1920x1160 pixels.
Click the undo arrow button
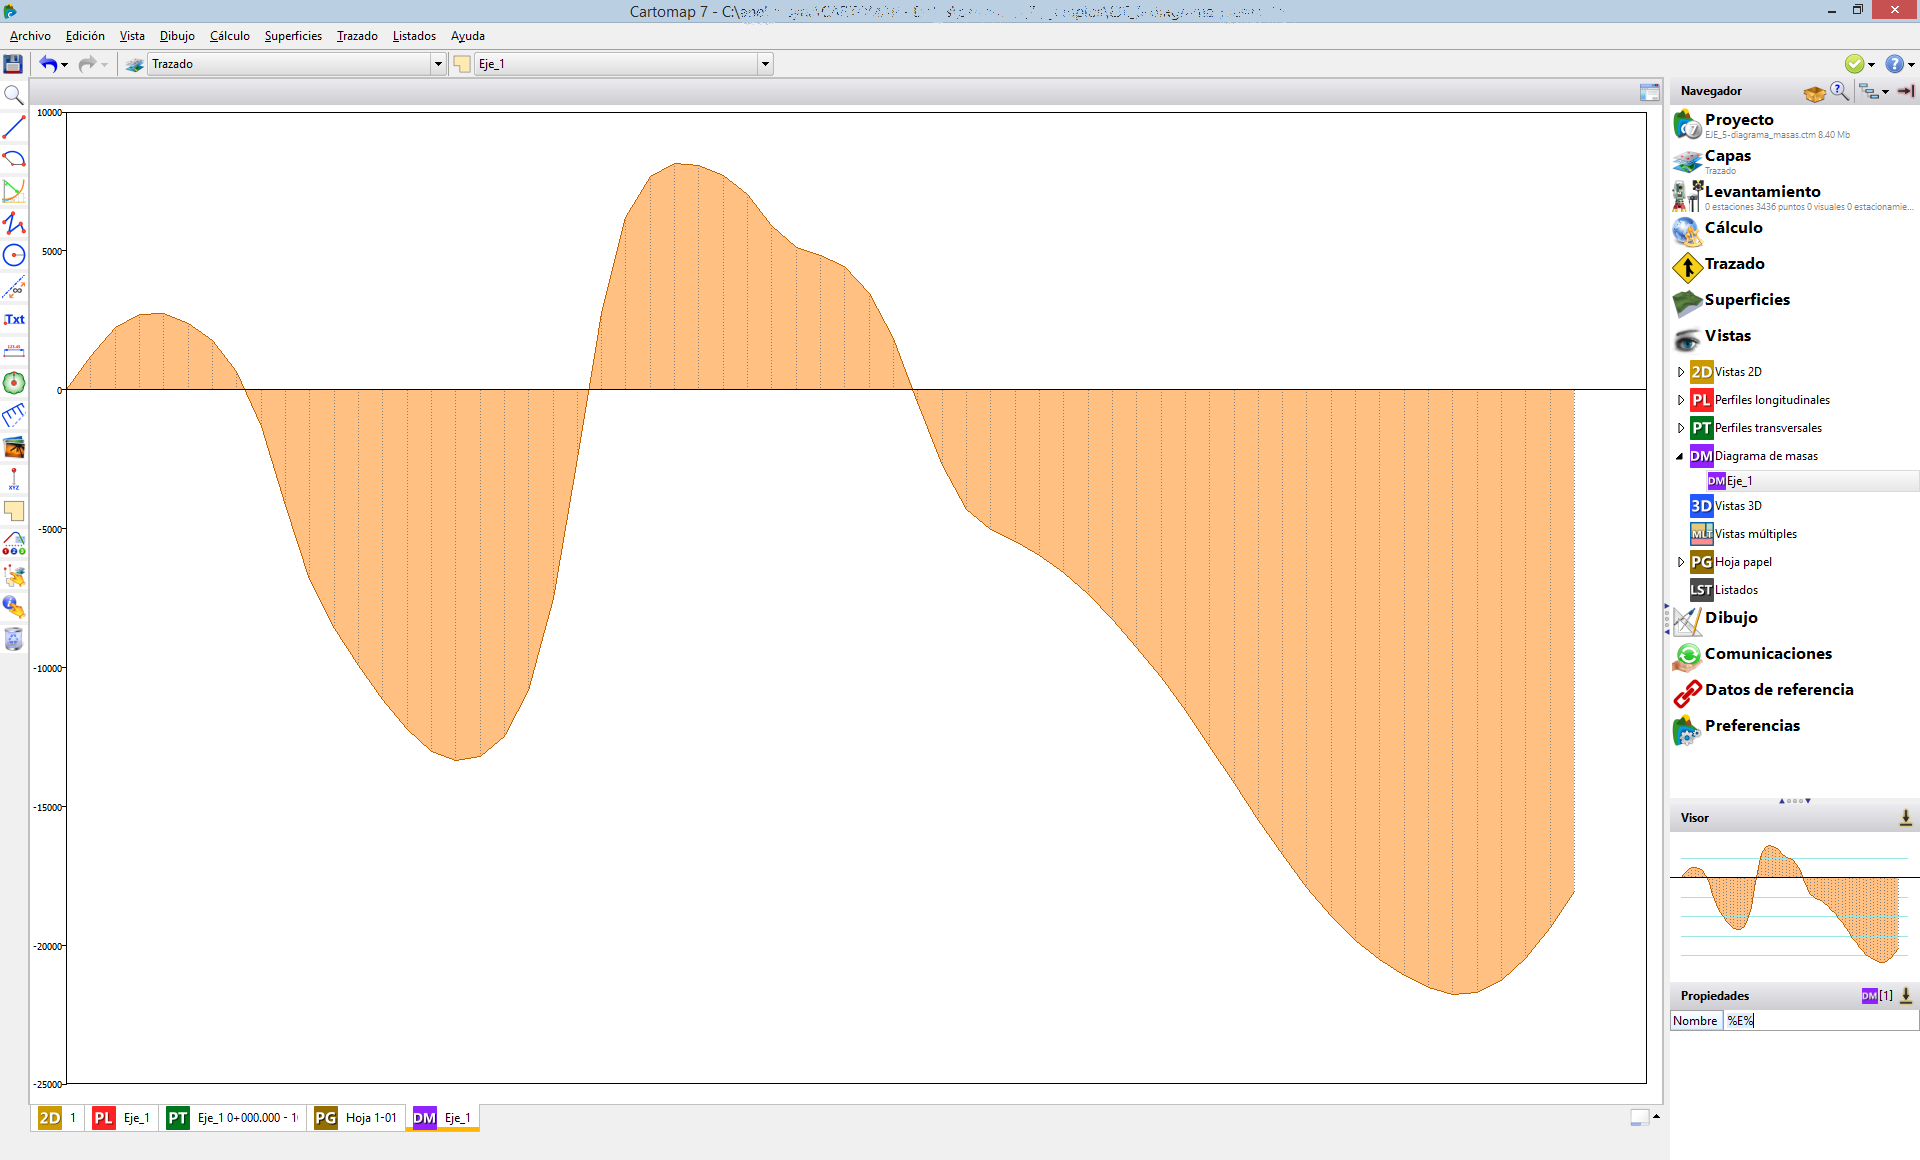click(x=47, y=64)
